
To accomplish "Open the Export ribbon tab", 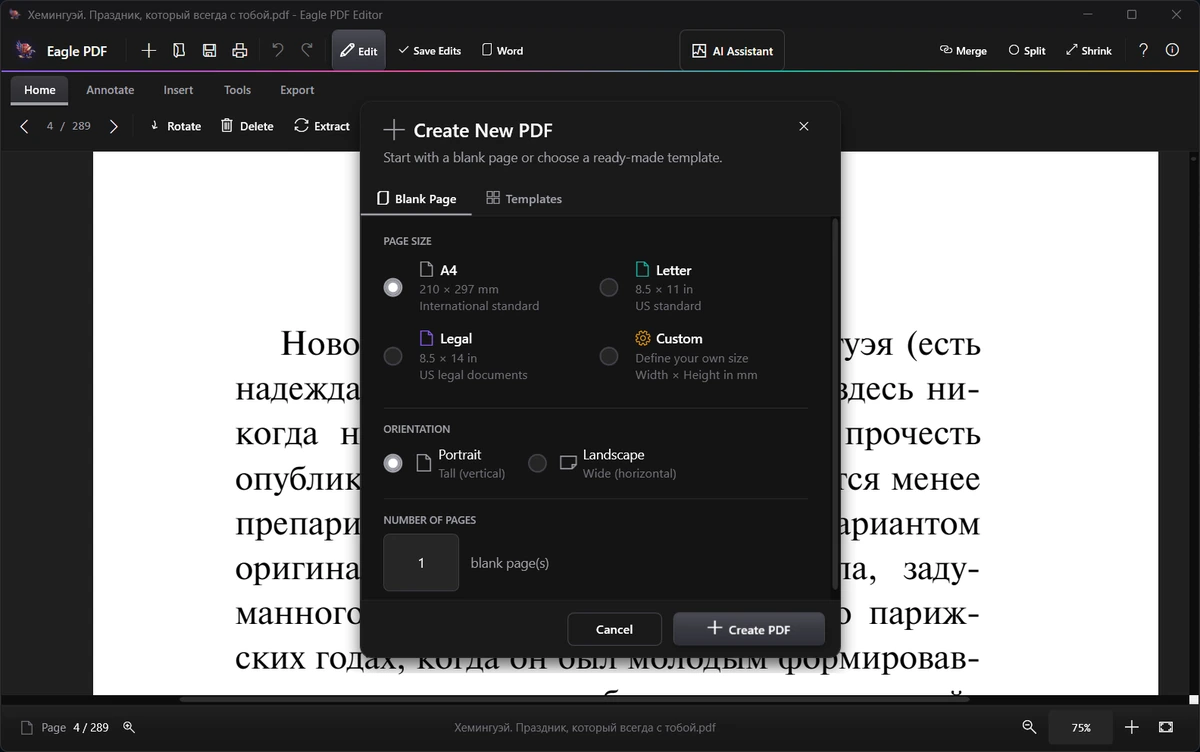I will tap(297, 90).
